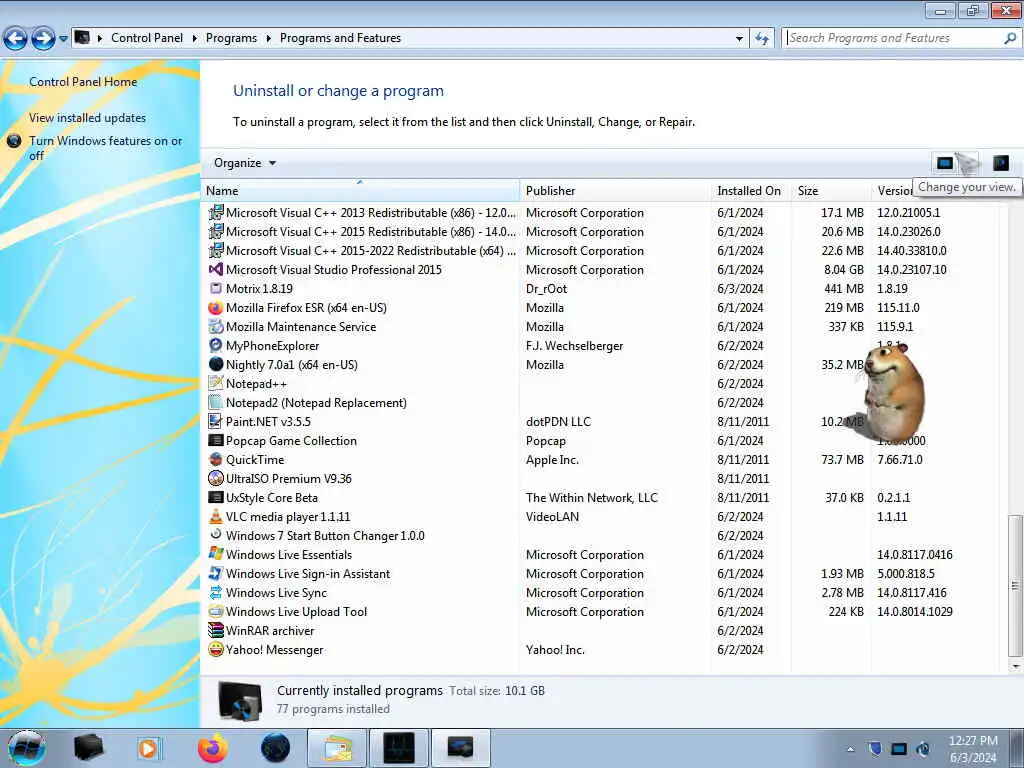The height and width of the screenshot is (768, 1024).
Task: Show hidden icons arrow in system tray
Action: [850, 749]
